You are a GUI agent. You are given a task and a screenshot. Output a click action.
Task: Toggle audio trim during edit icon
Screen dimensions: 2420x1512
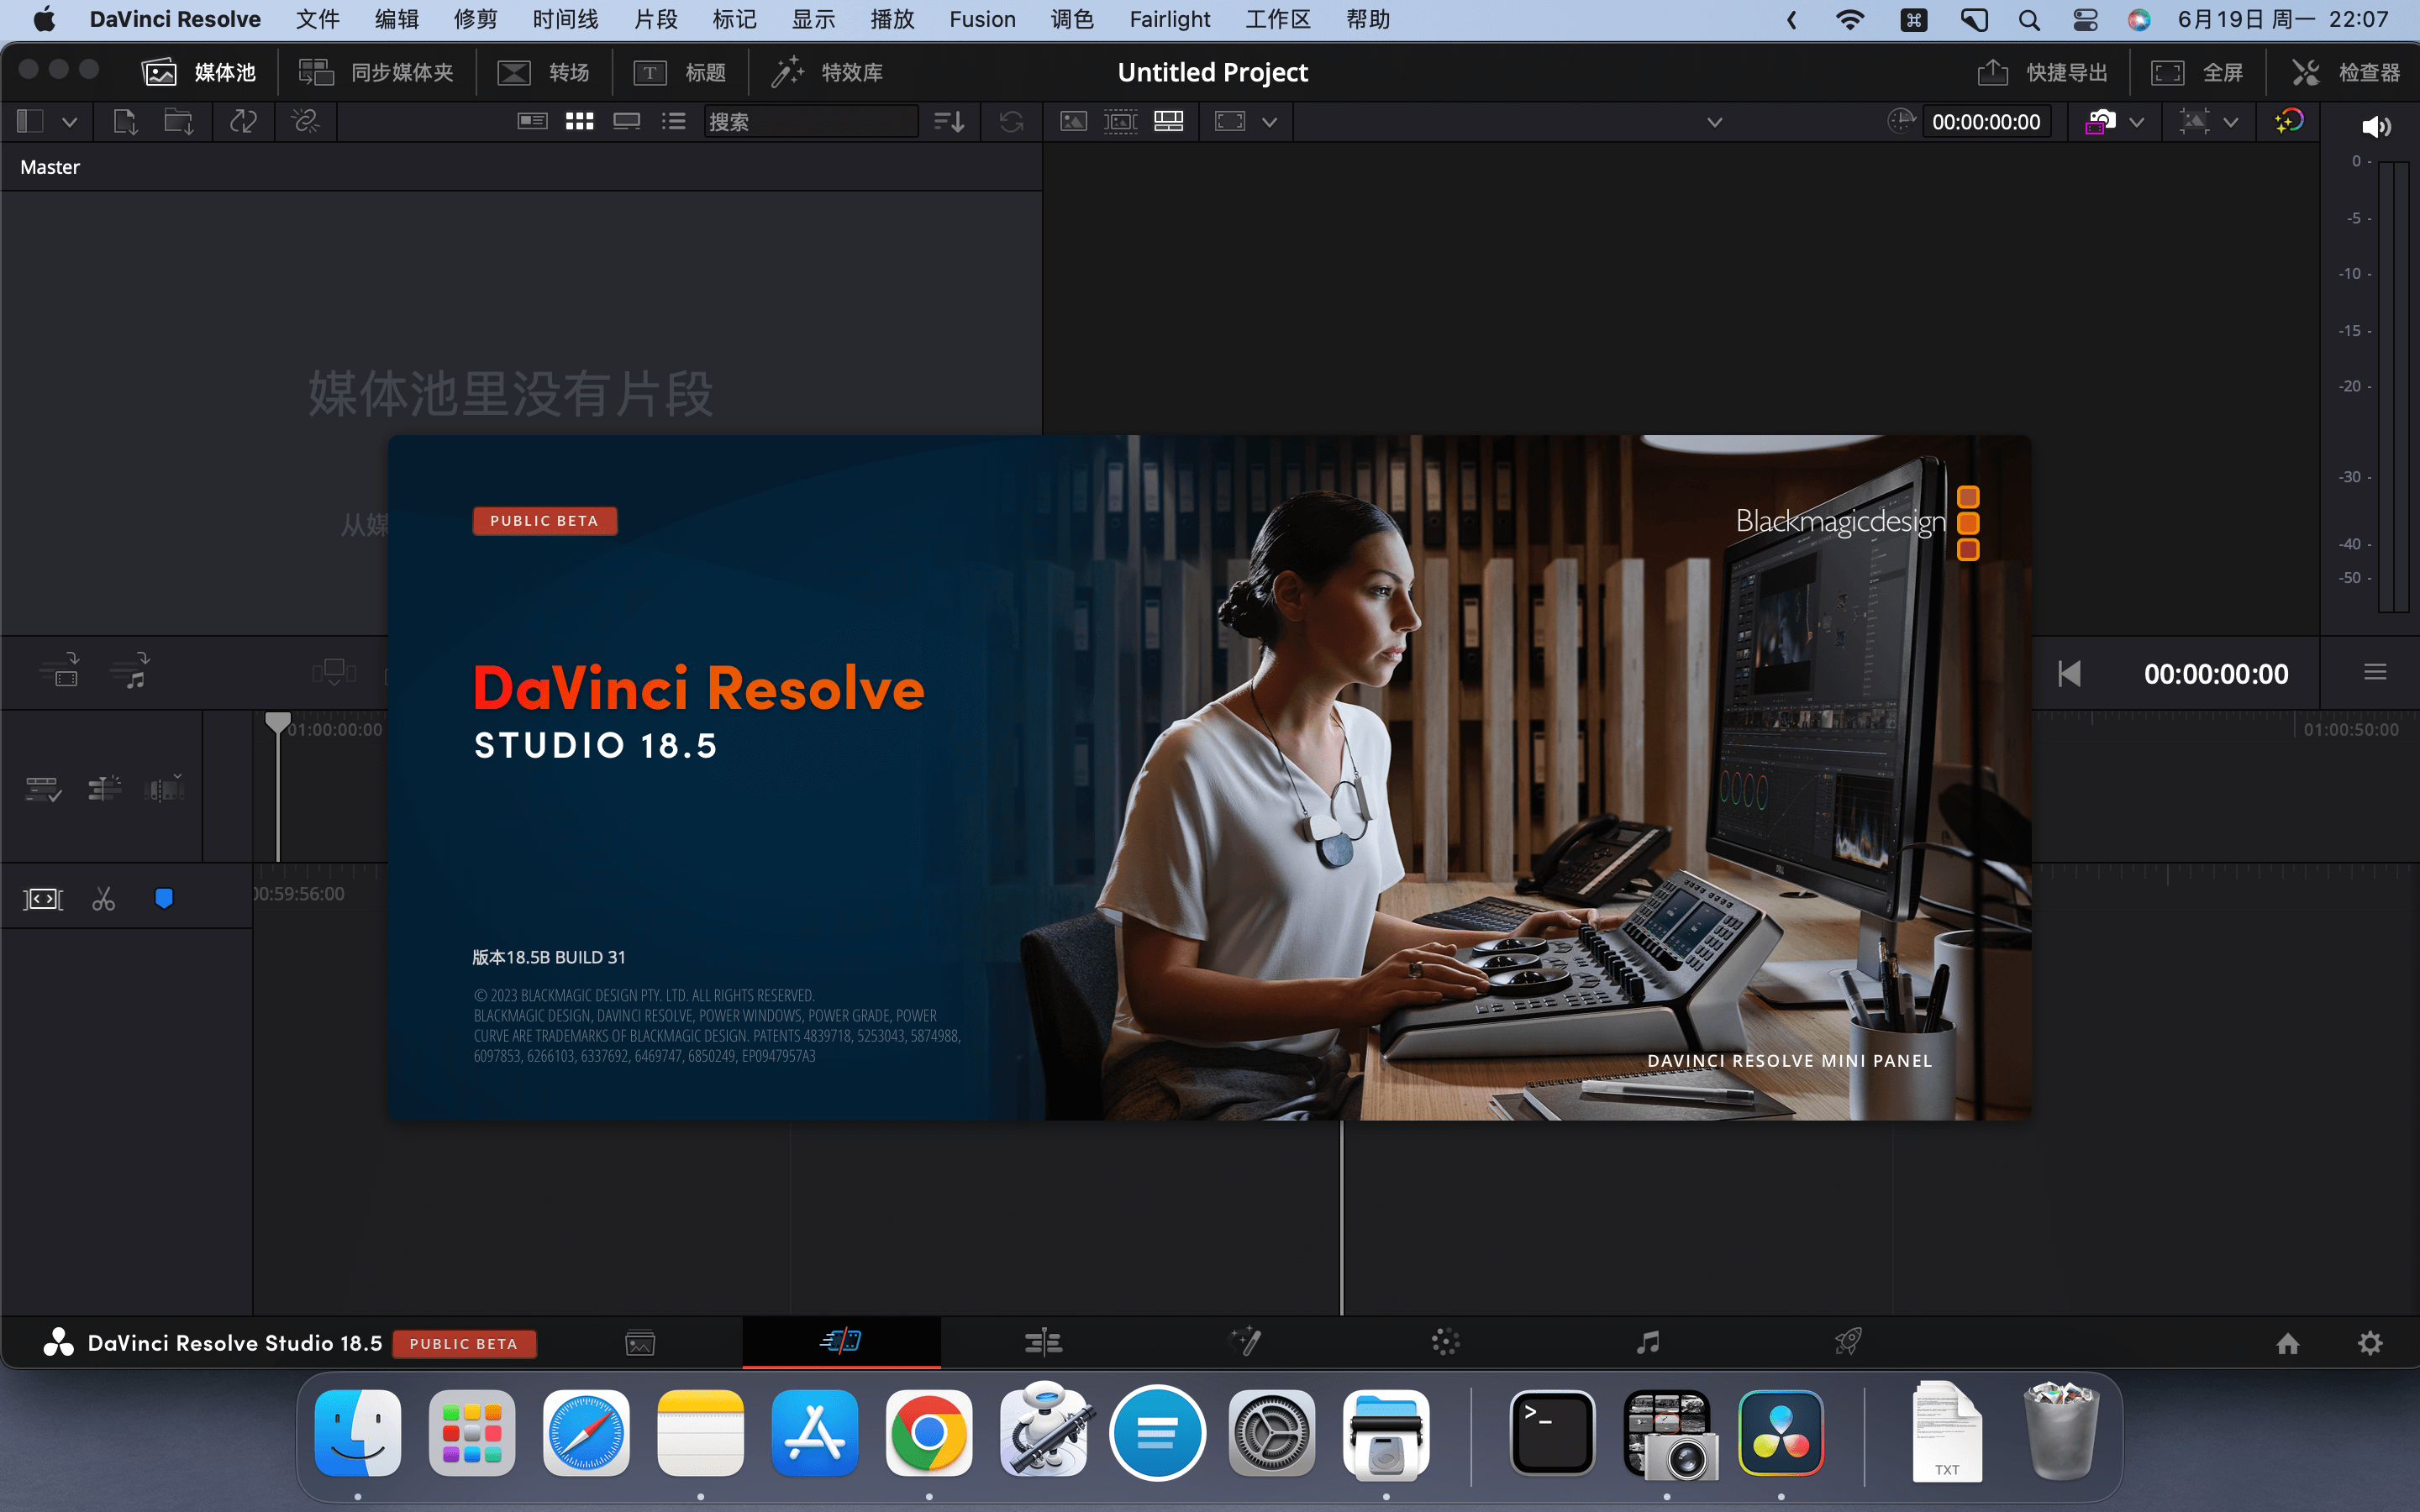point(165,789)
